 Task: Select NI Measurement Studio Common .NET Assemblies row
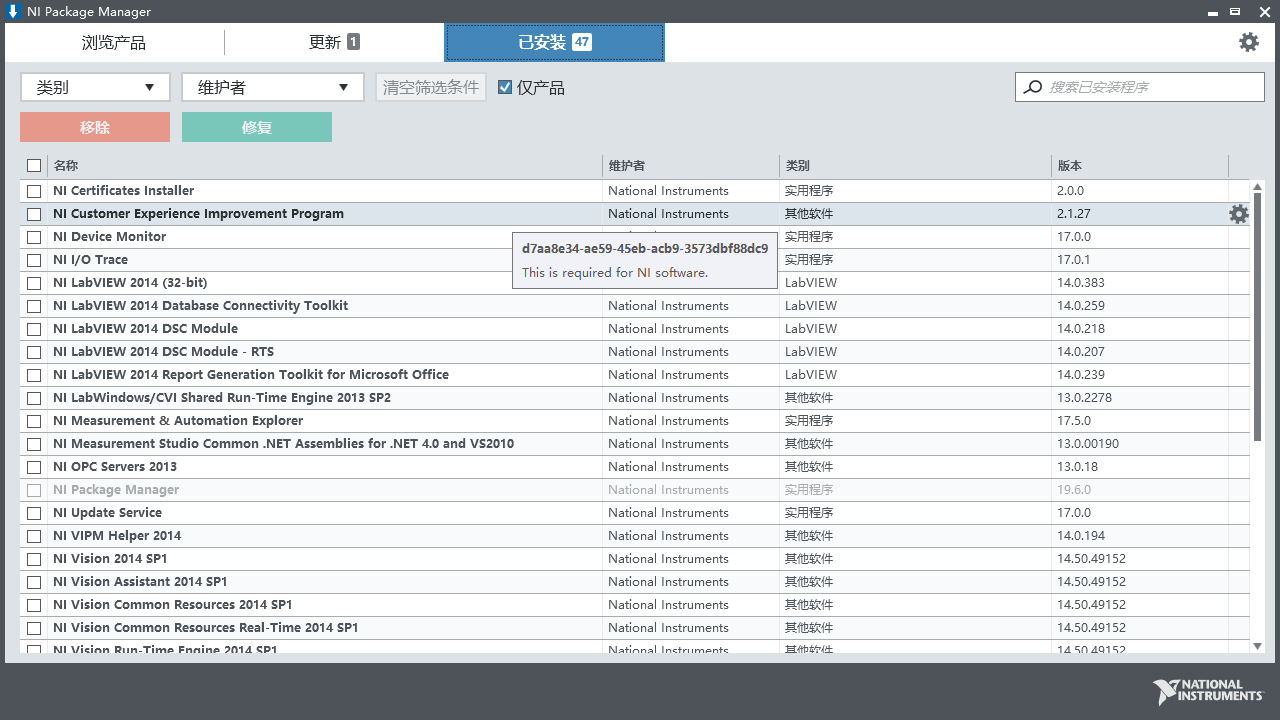point(635,444)
